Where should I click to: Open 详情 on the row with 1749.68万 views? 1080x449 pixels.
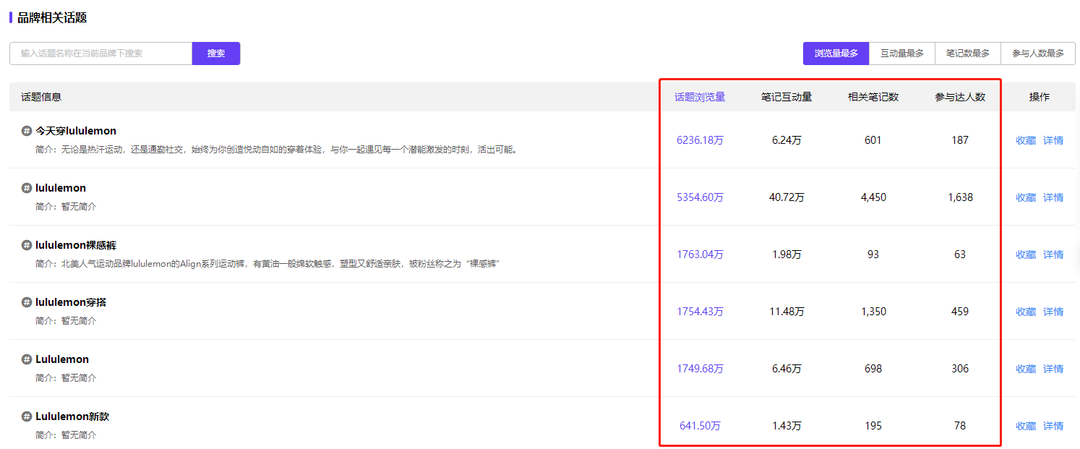pos(1053,369)
